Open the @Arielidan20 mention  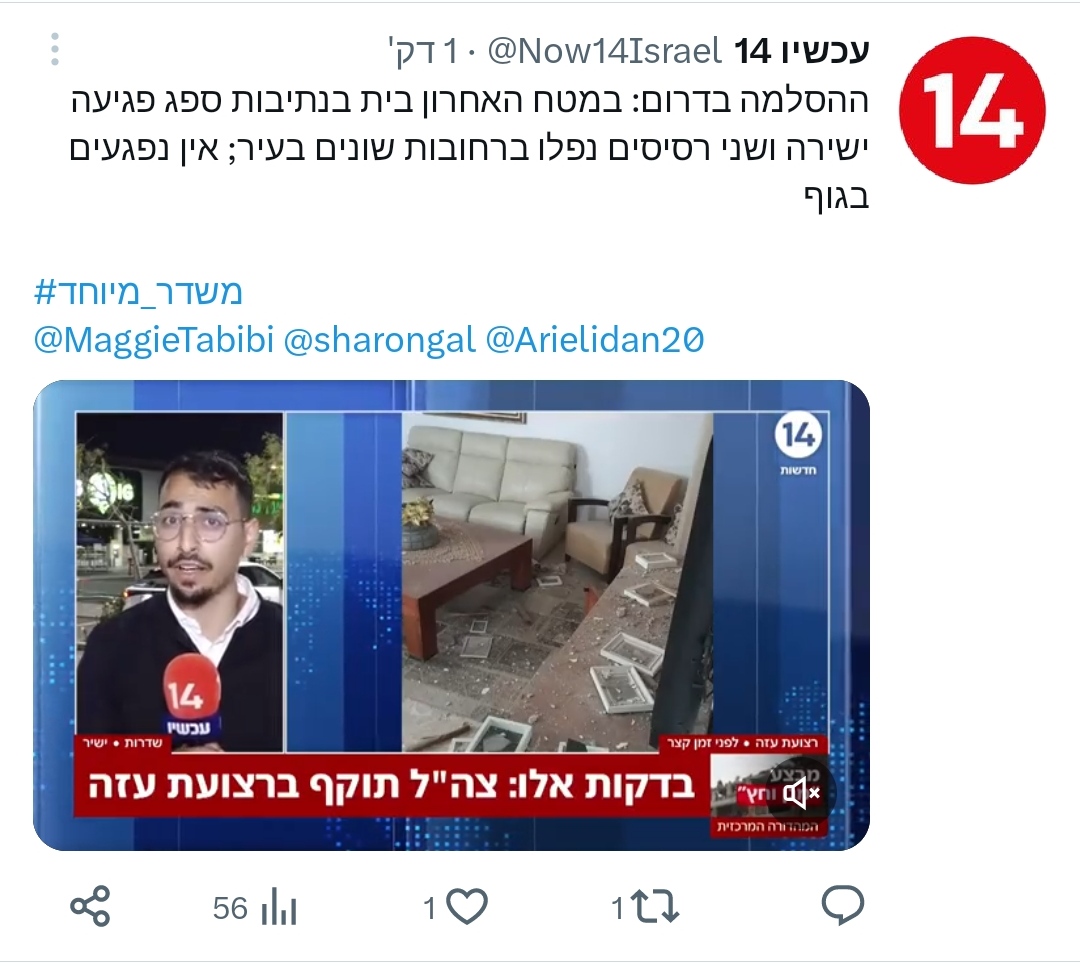595,340
